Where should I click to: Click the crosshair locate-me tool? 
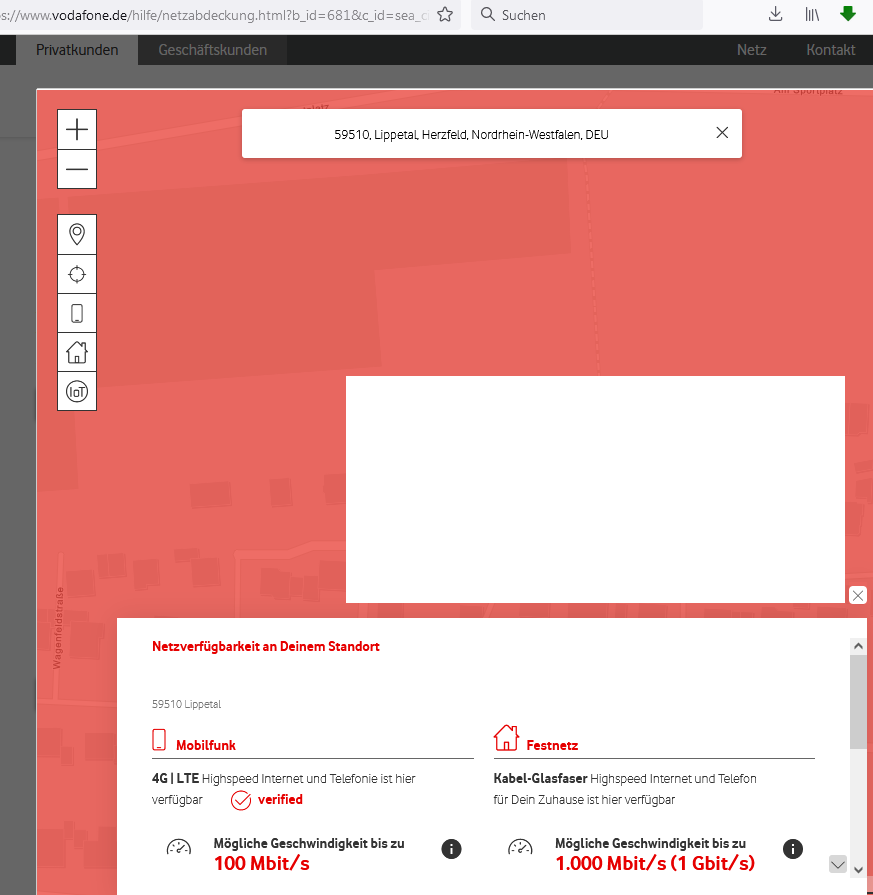tap(77, 275)
